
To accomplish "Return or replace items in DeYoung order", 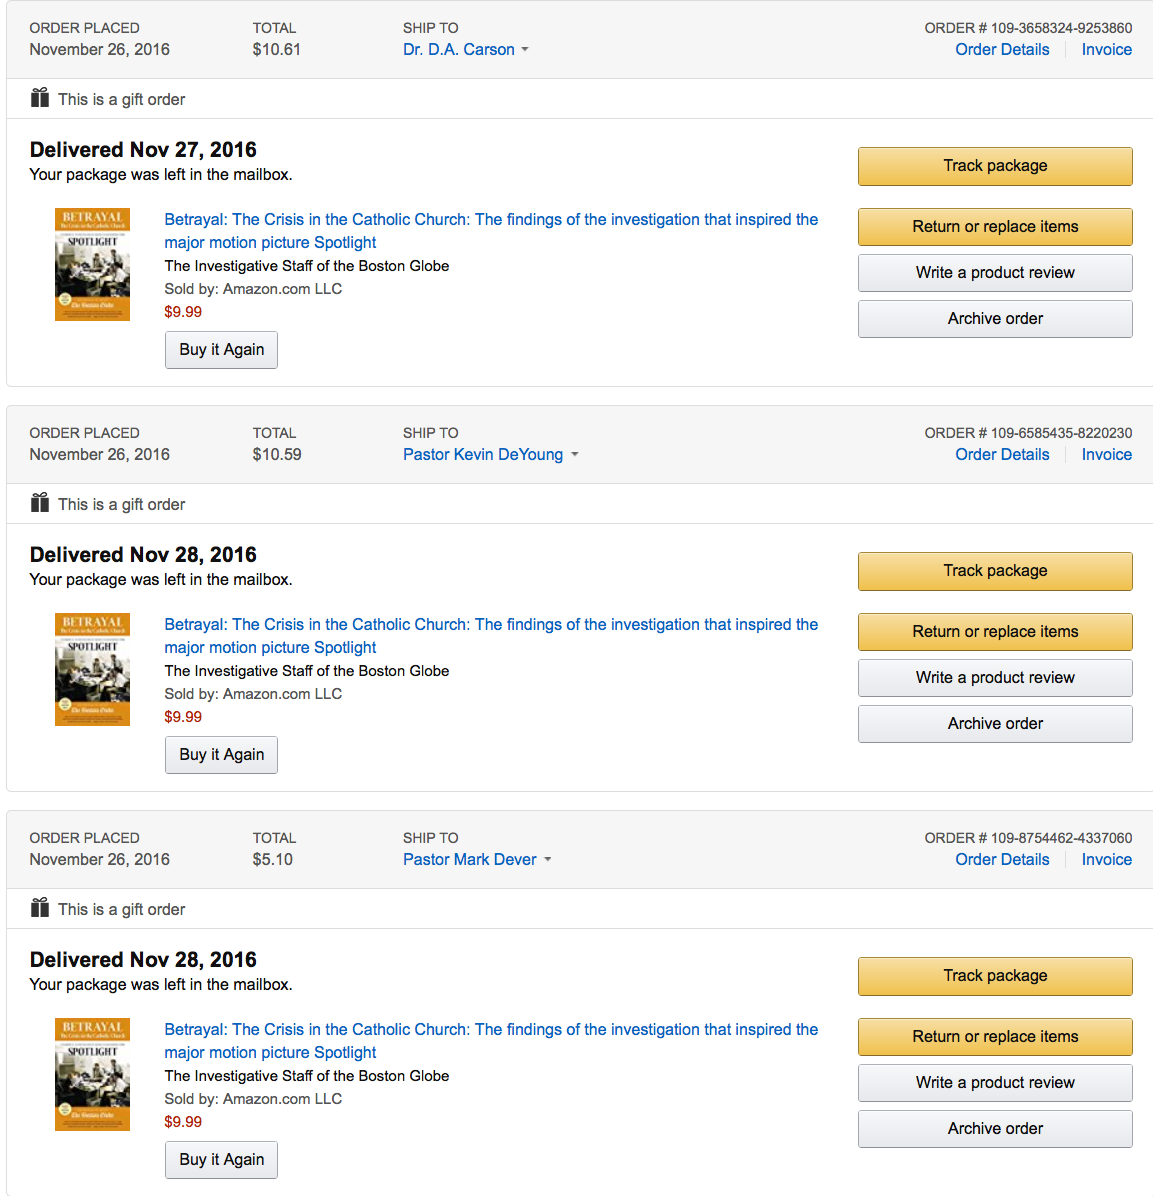I will pyautogui.click(x=995, y=632).
